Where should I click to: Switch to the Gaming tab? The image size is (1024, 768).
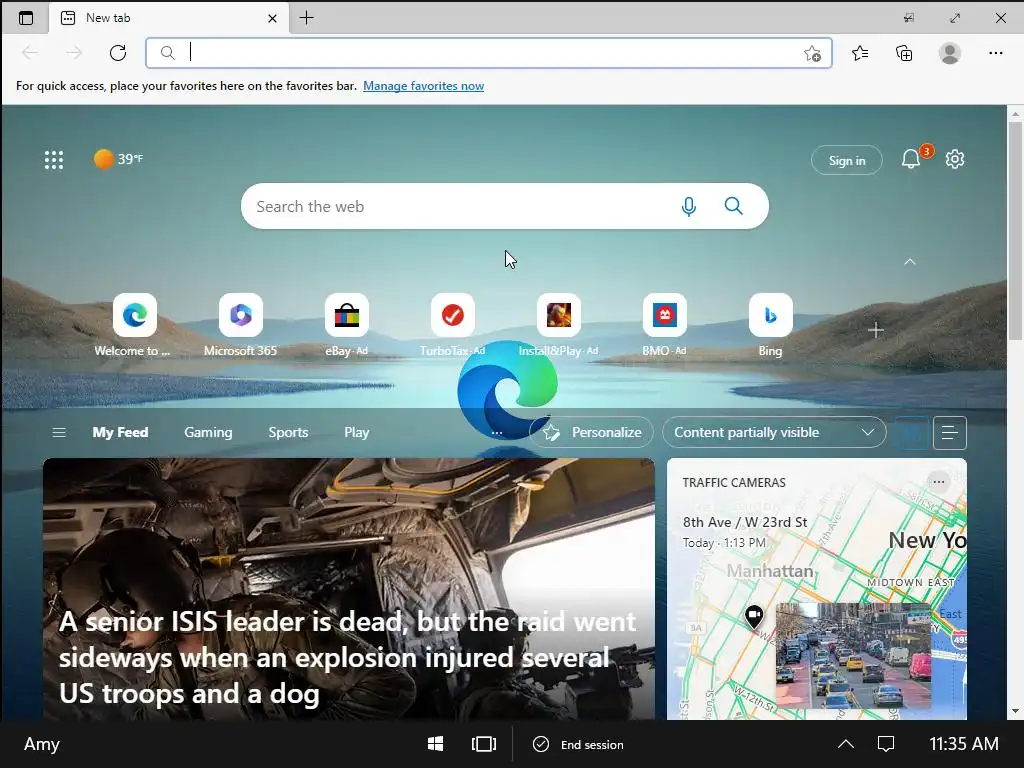(208, 432)
